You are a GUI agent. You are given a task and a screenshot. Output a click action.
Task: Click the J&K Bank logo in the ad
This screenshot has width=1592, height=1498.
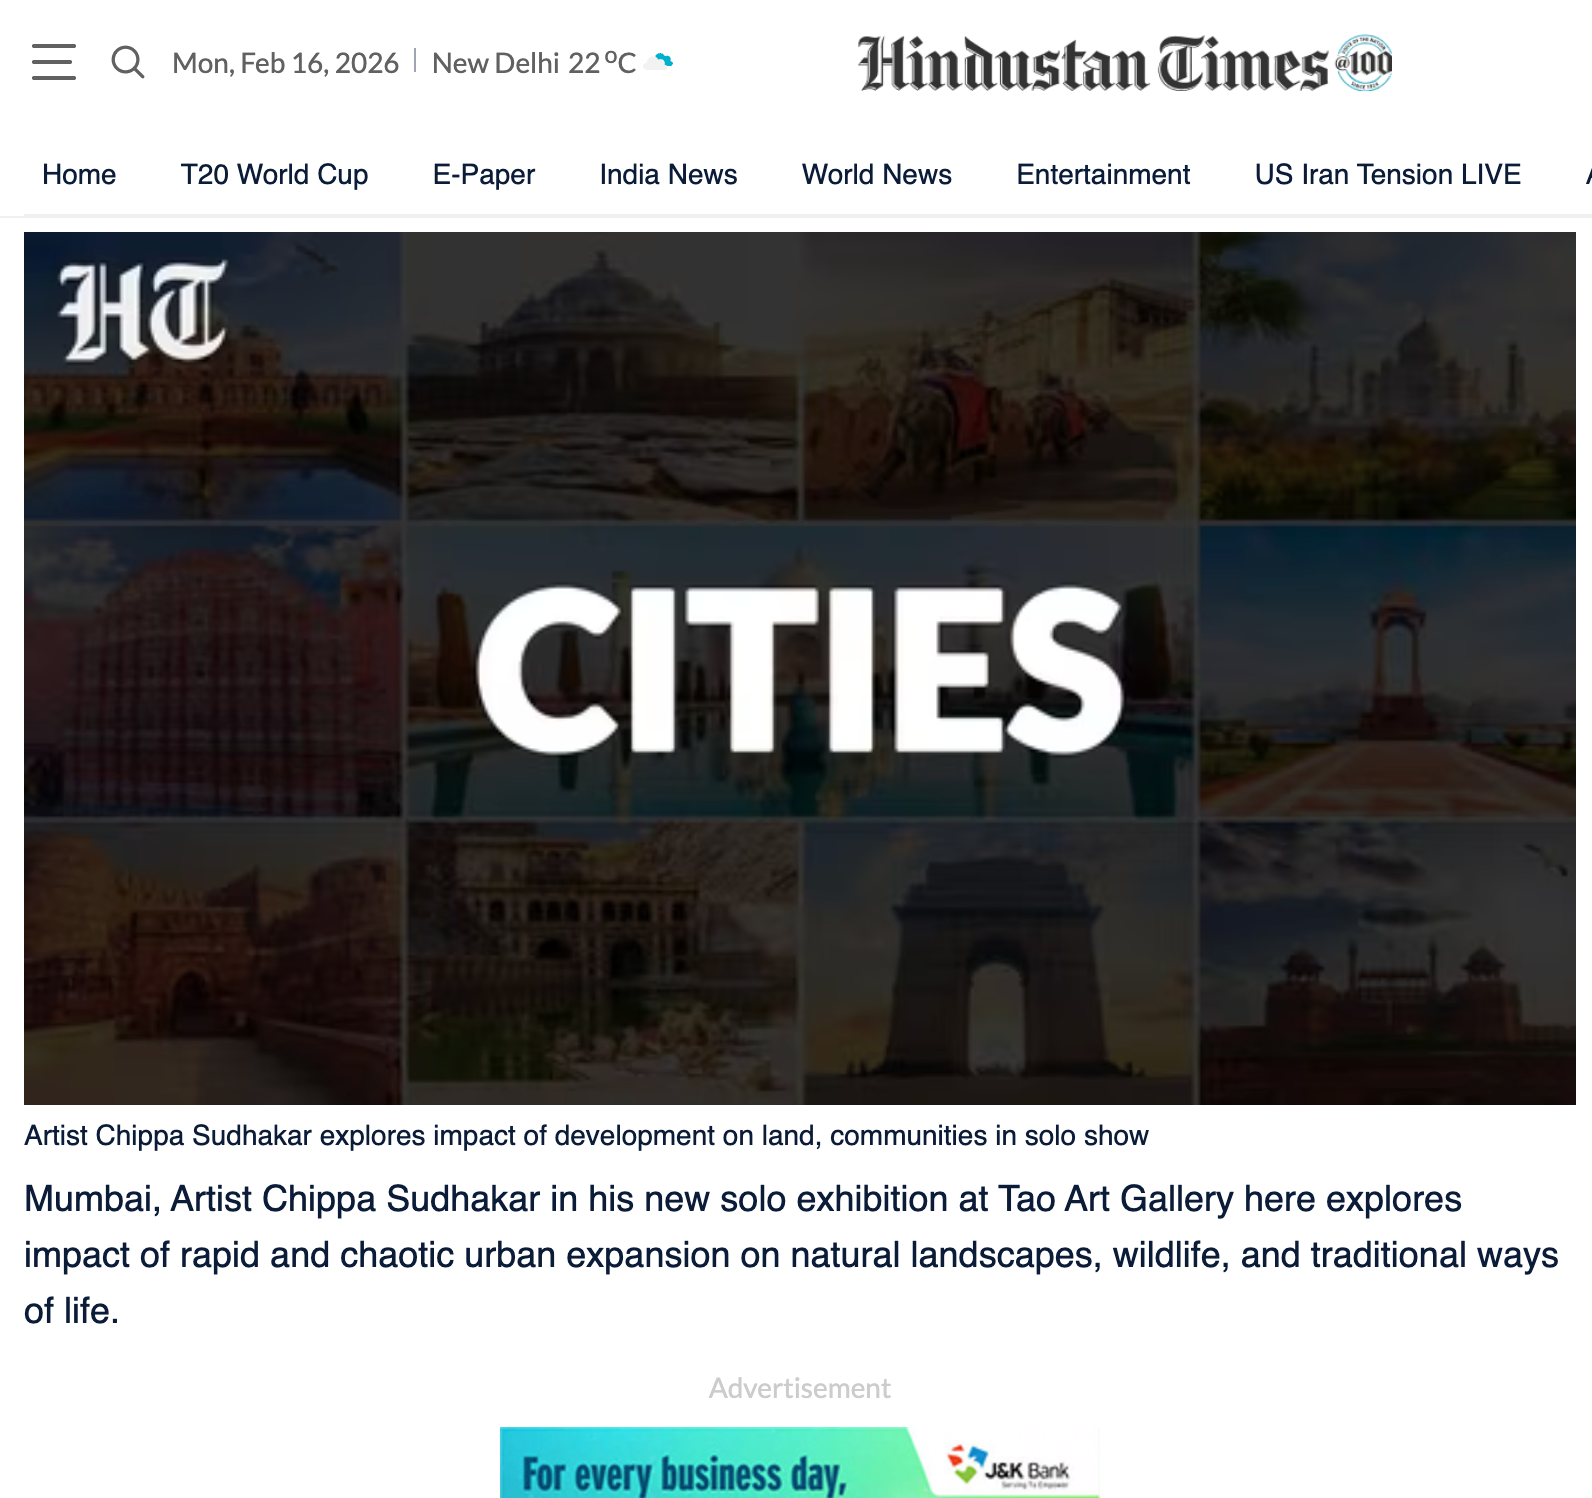point(1010,1467)
